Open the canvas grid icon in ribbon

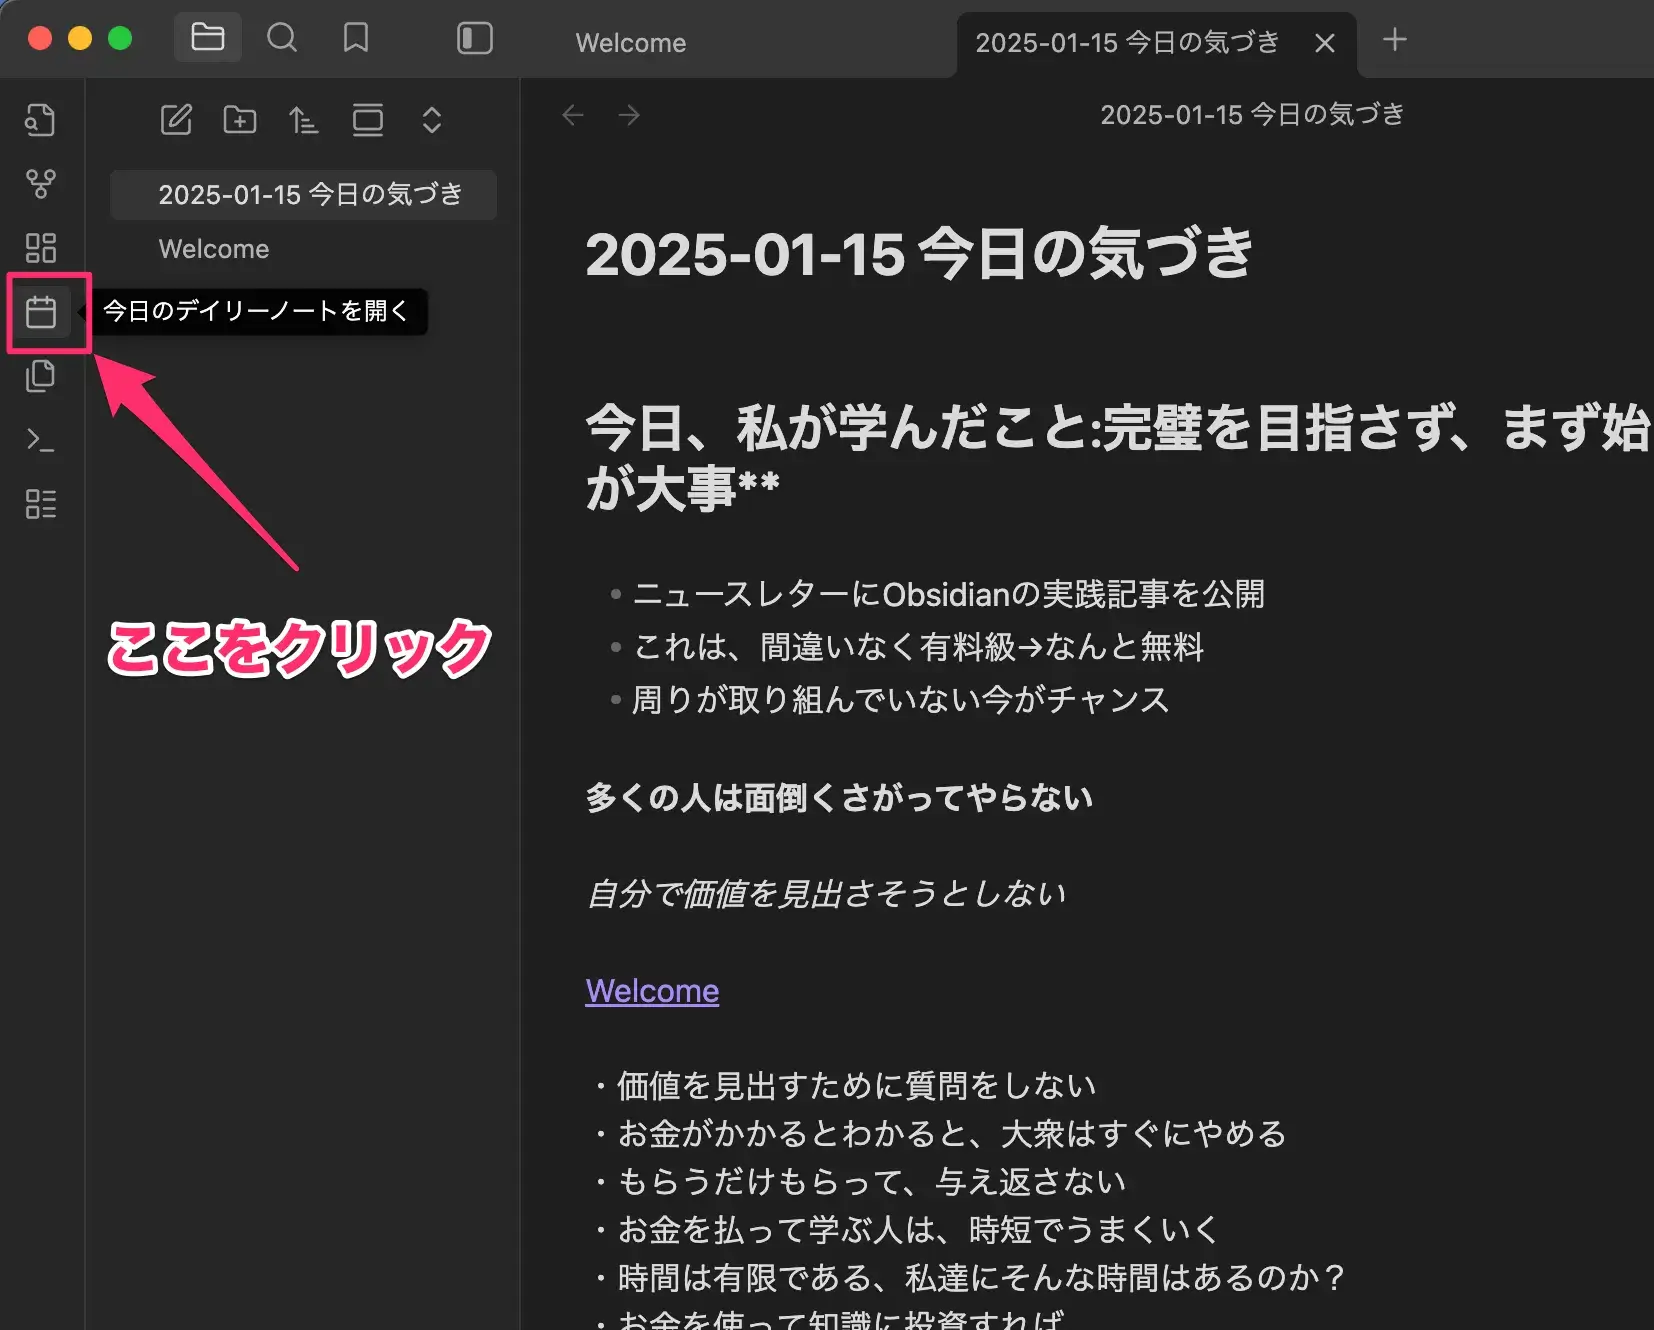(x=40, y=247)
